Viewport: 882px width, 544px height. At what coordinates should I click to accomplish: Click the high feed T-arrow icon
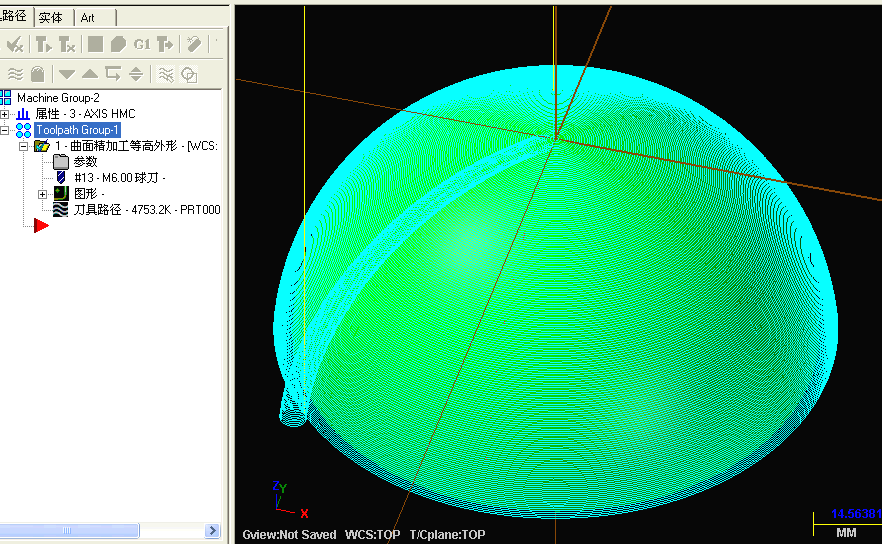pyautogui.click(x=165, y=44)
